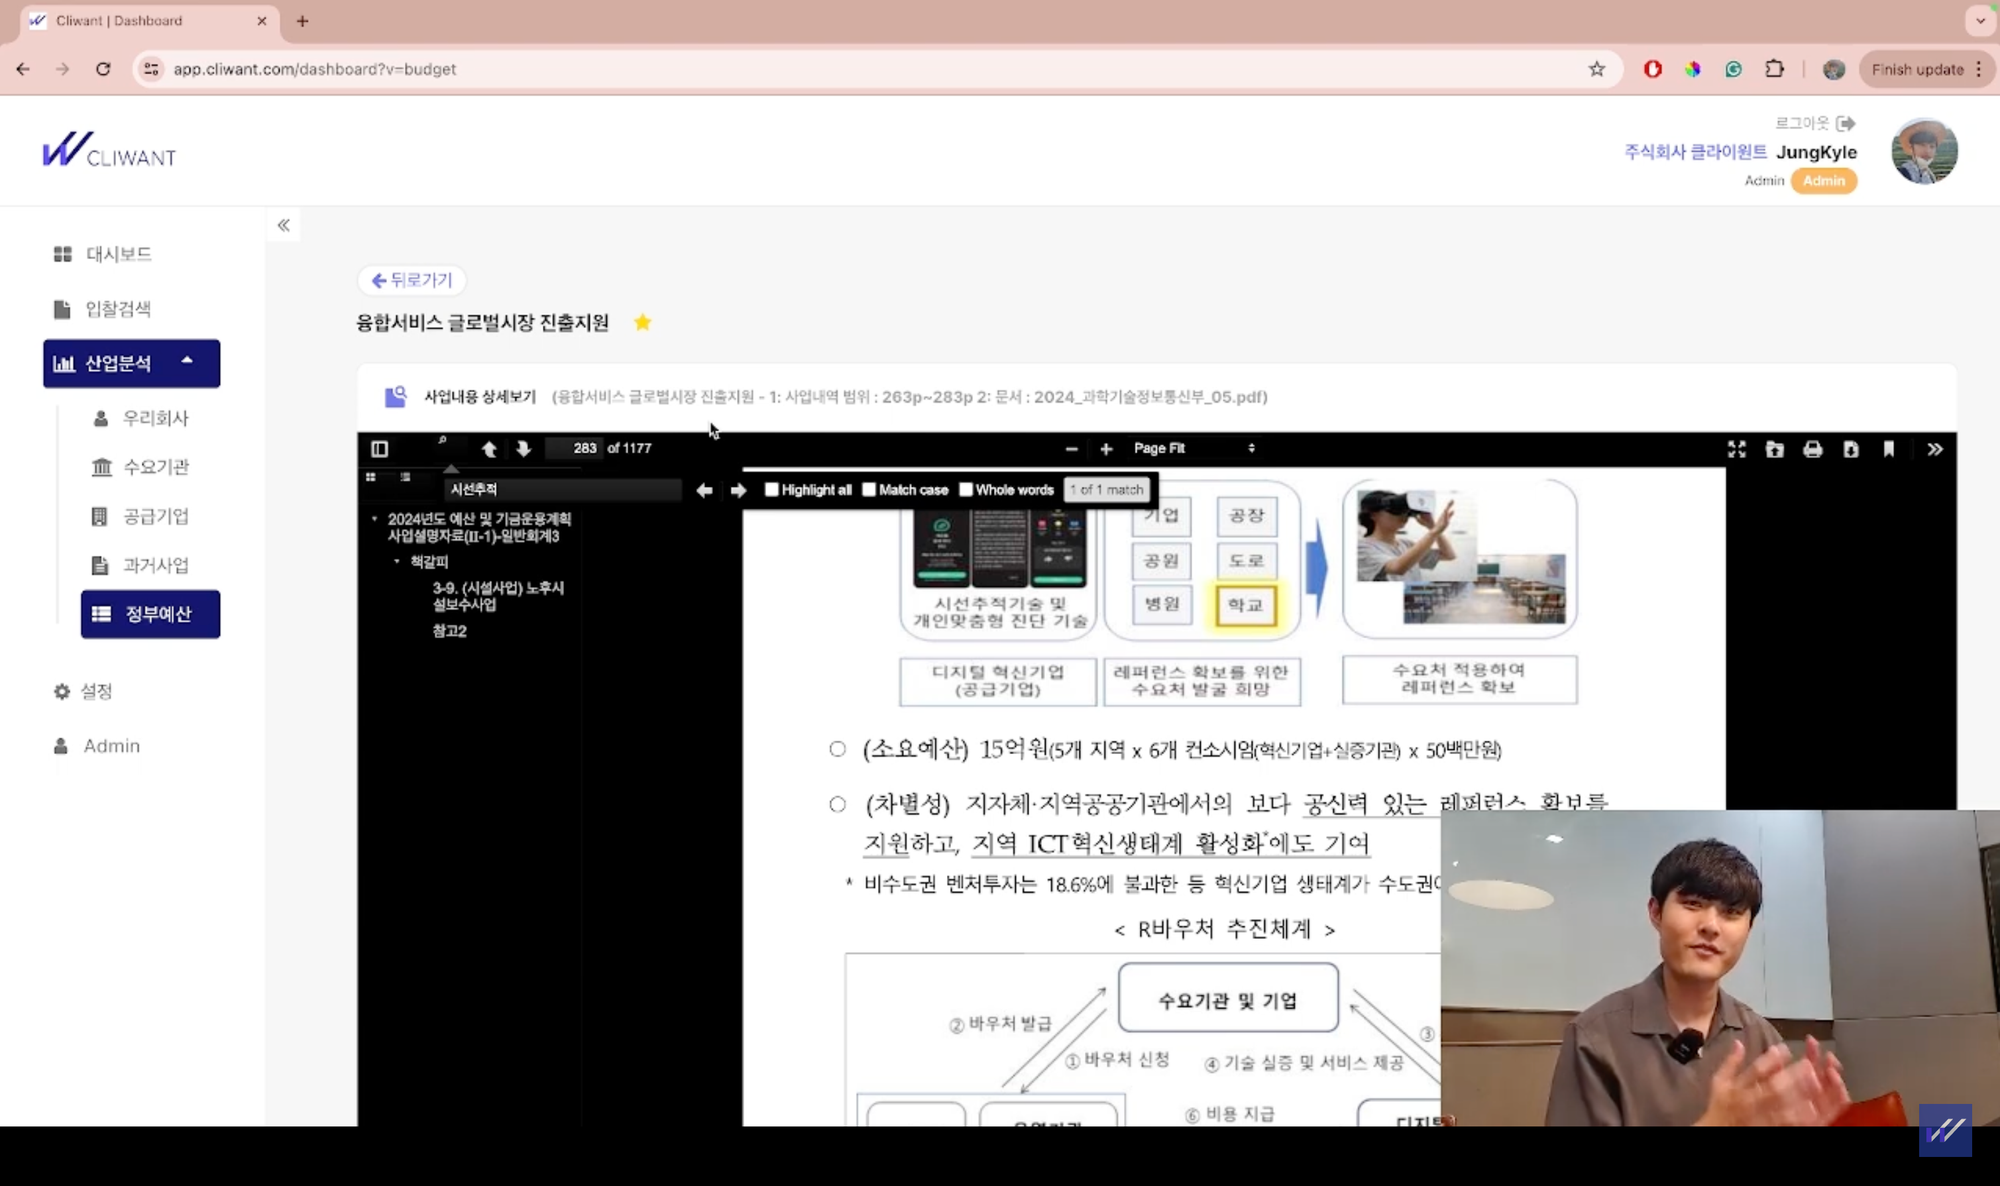Screen dimensions: 2000x1186
Task: Tick the Whole words checkbox
Action: [x=966, y=490]
